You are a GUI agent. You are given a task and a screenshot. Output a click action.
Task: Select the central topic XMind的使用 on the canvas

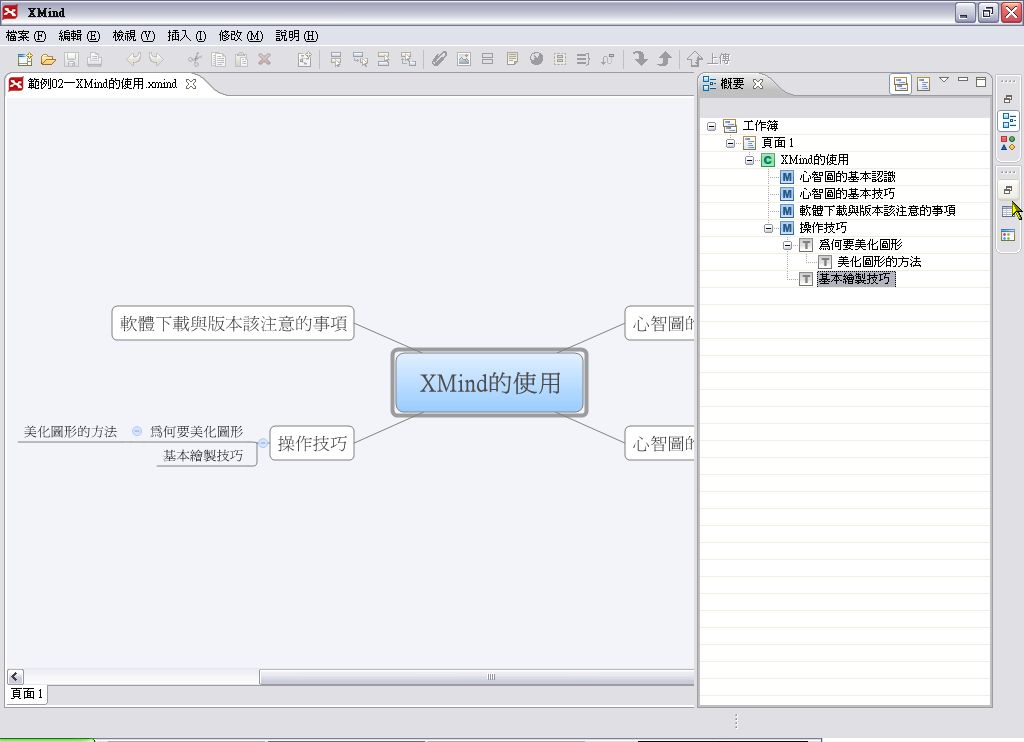pyautogui.click(x=490, y=383)
